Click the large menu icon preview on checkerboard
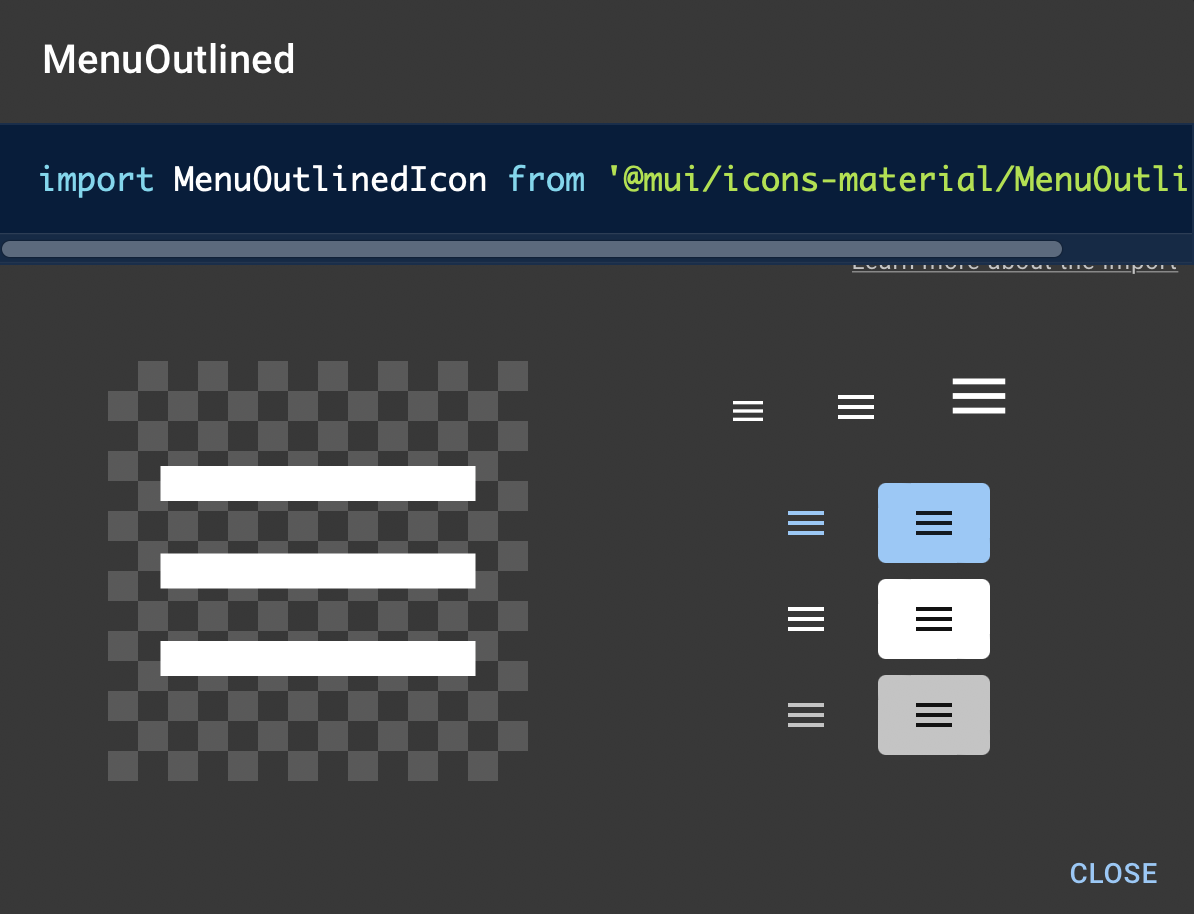 318,570
